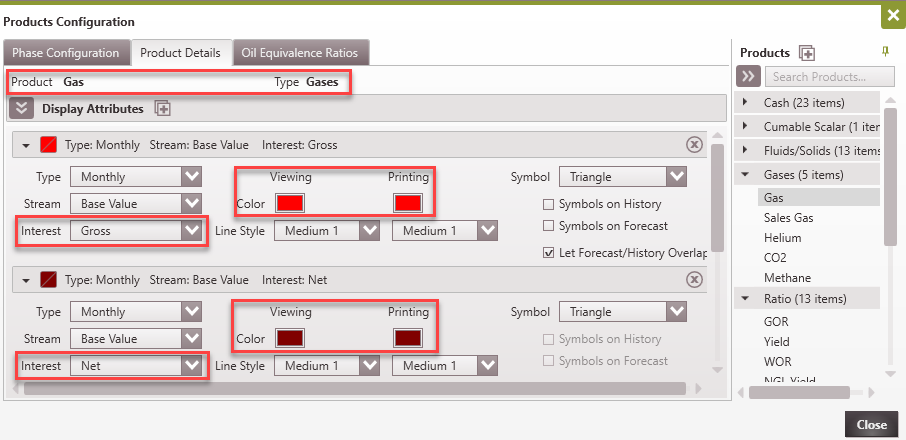This screenshot has width=906, height=440.
Task: Pick Viewing color for Gross
Action: pyautogui.click(x=290, y=203)
